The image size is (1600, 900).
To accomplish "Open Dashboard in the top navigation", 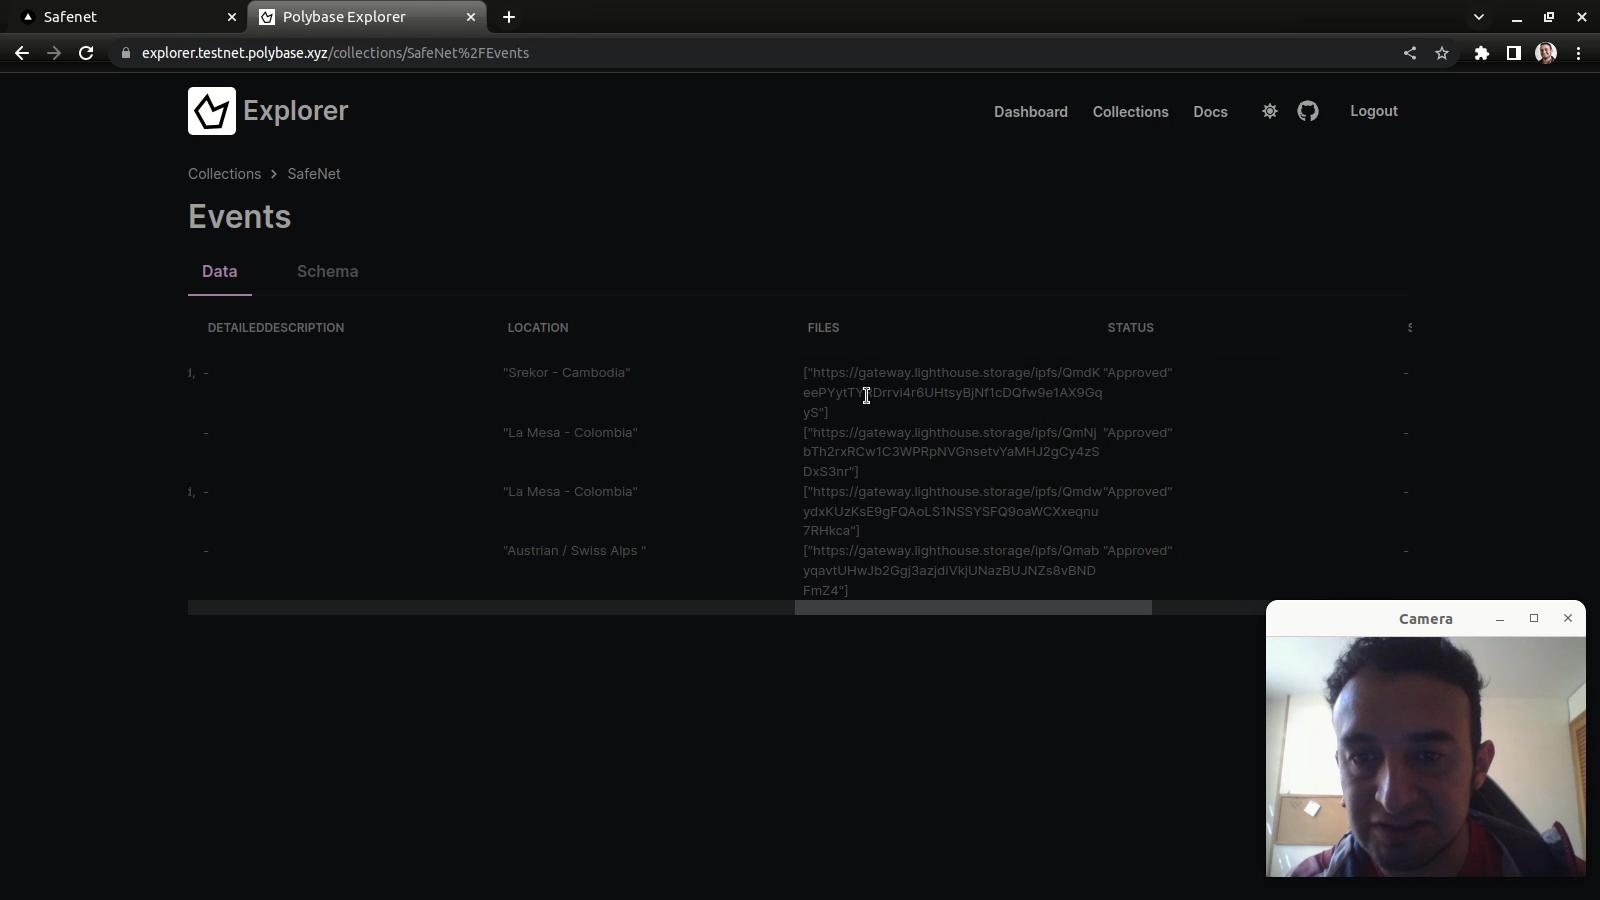I will click(1031, 112).
